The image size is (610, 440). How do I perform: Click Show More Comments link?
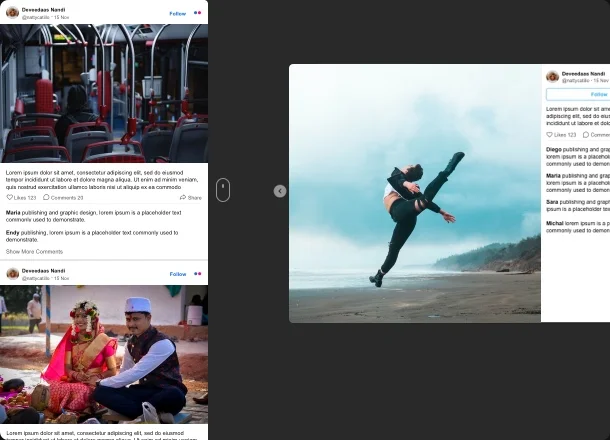point(34,252)
